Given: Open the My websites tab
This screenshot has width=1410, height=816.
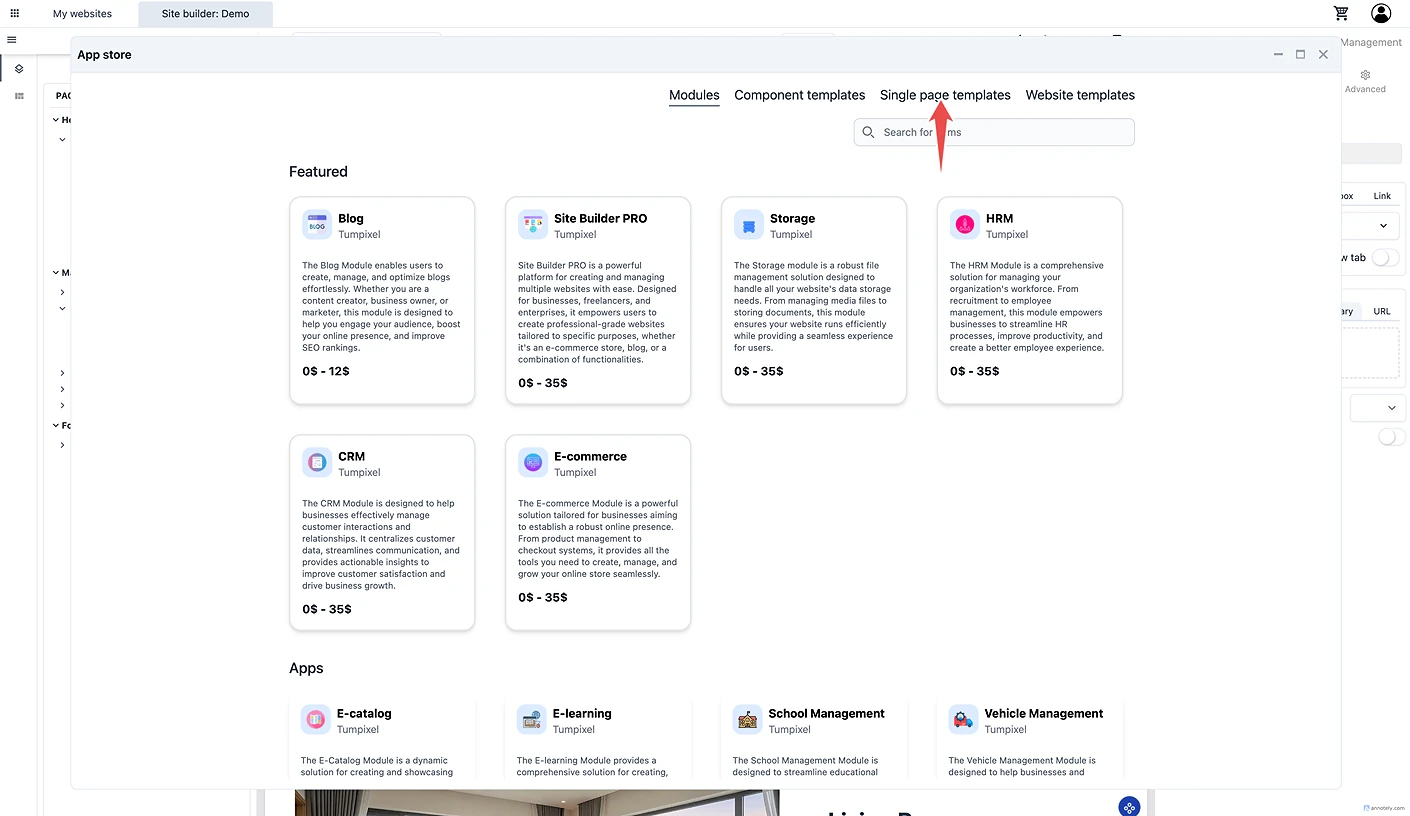Looking at the screenshot, I should (x=82, y=14).
